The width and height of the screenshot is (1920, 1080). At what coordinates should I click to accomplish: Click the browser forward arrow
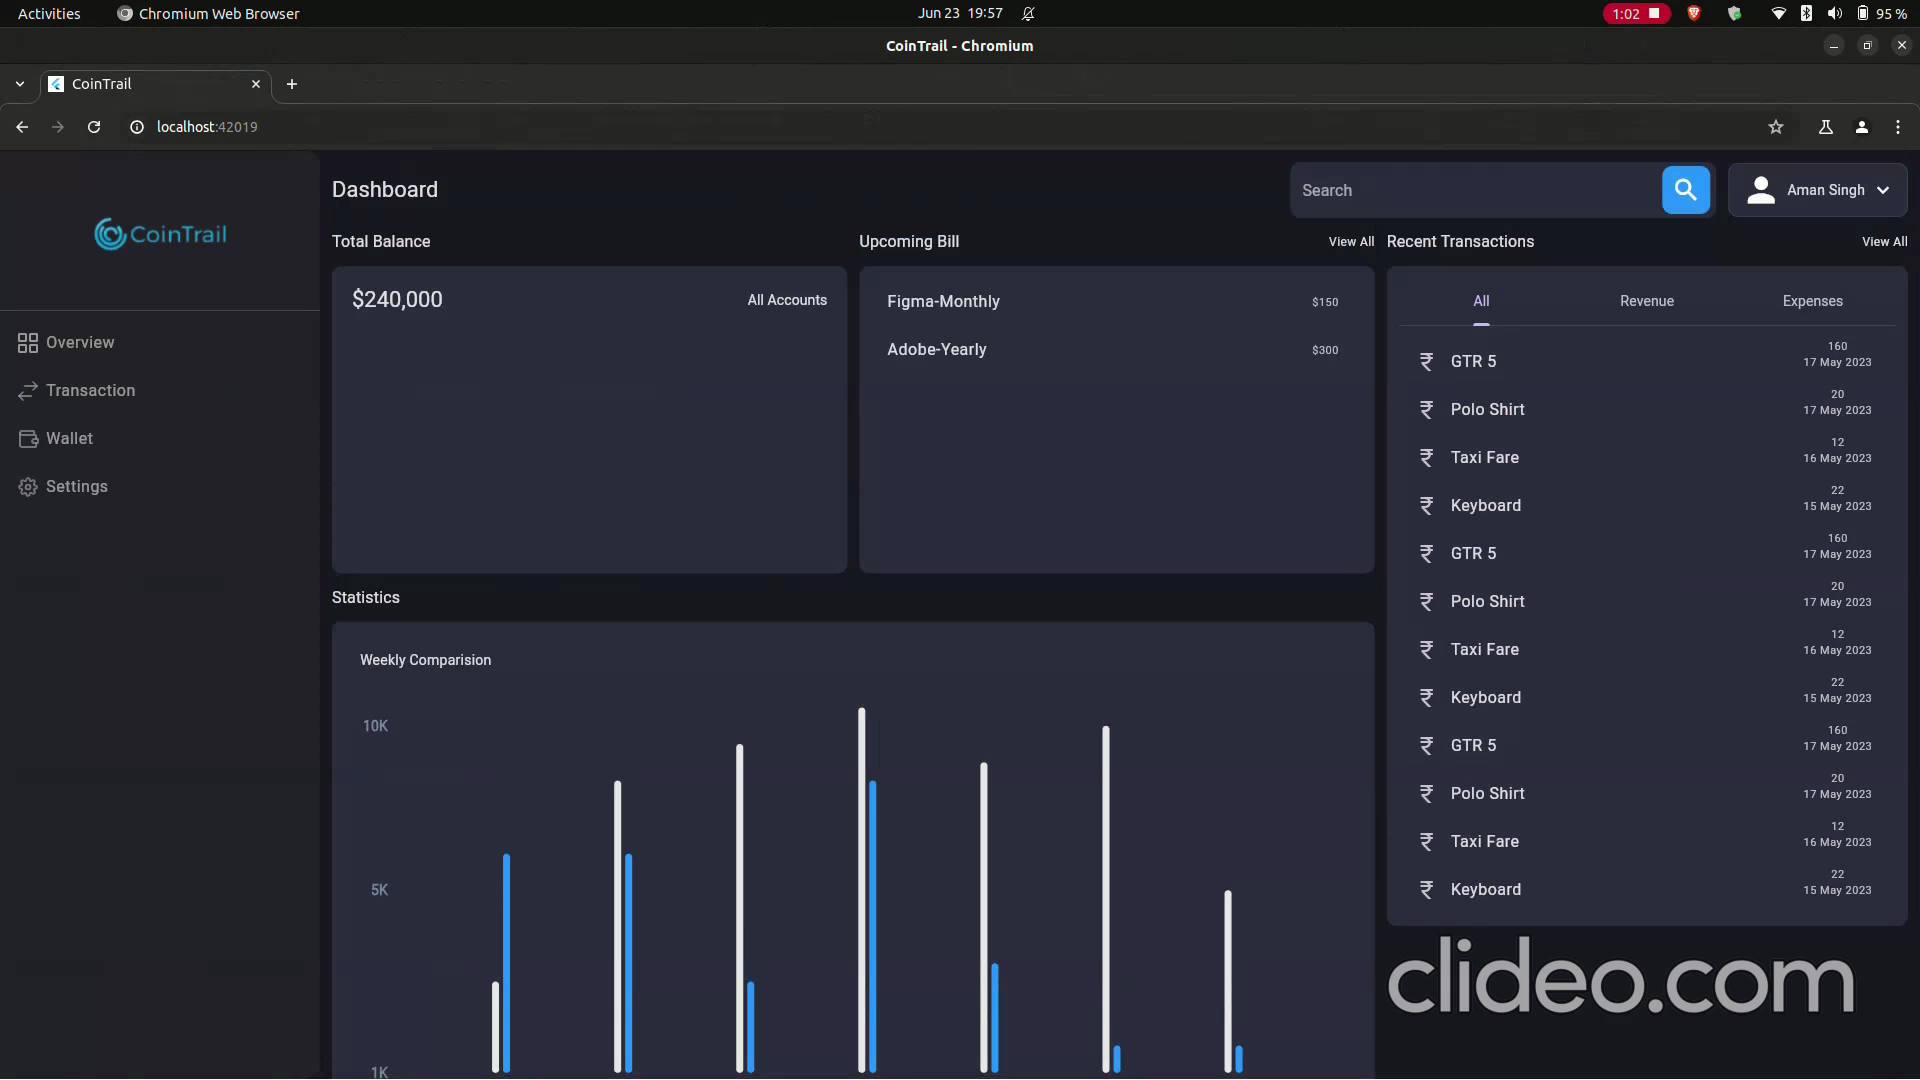[x=58, y=127]
